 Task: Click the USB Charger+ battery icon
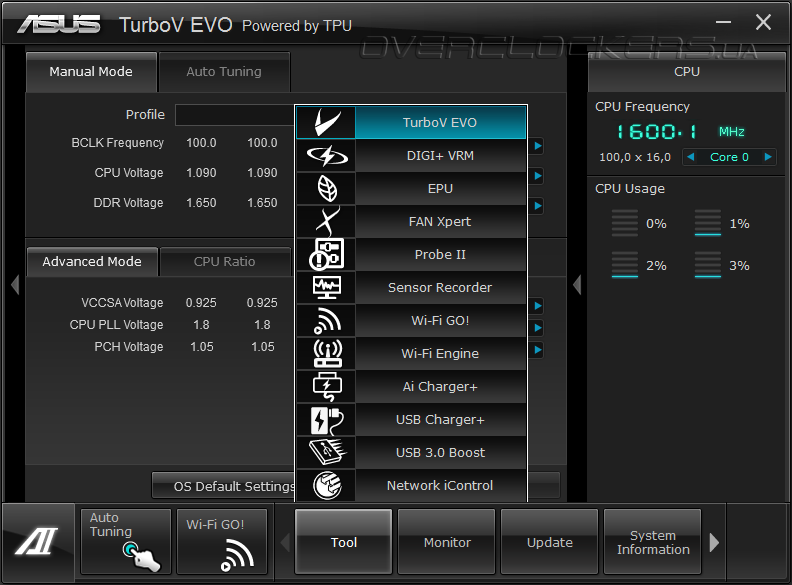[326, 419]
